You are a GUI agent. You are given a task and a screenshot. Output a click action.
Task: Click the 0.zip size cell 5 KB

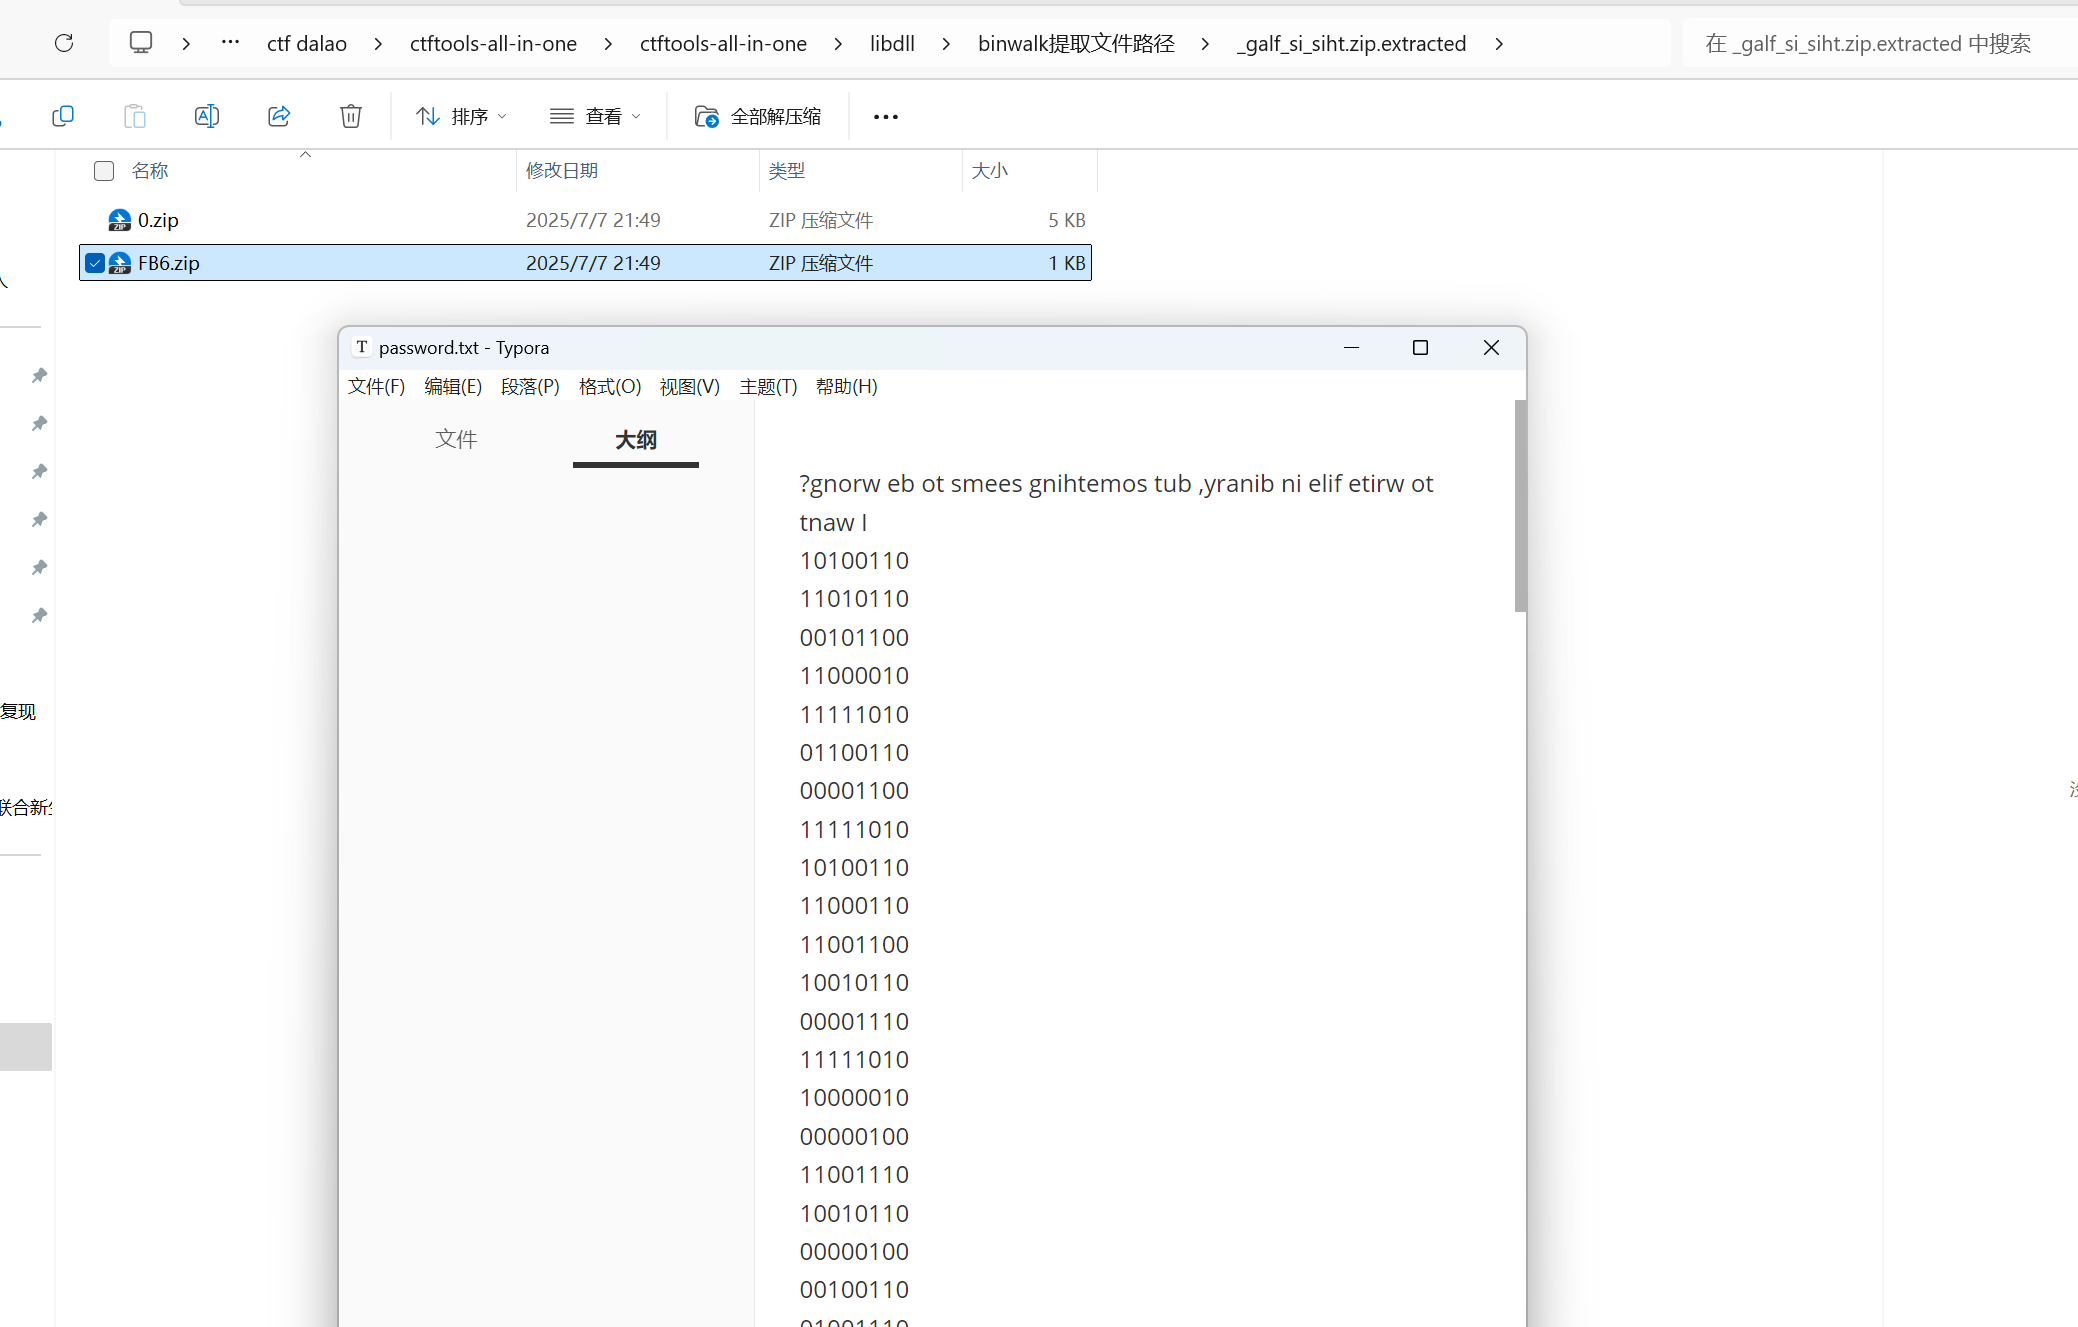click(1066, 220)
